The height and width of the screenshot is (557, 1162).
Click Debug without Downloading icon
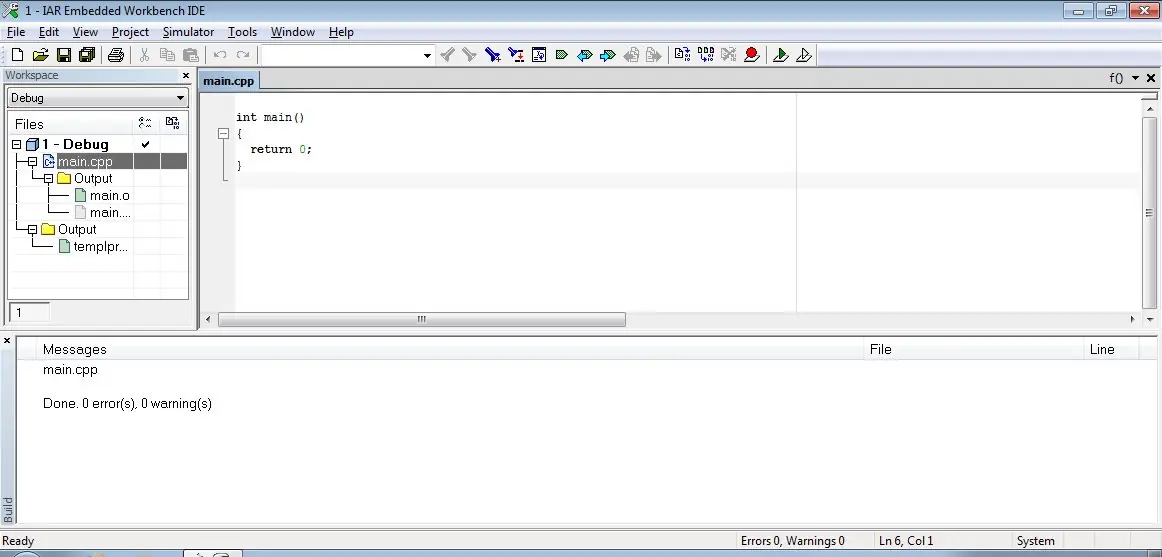pyautogui.click(x=804, y=55)
